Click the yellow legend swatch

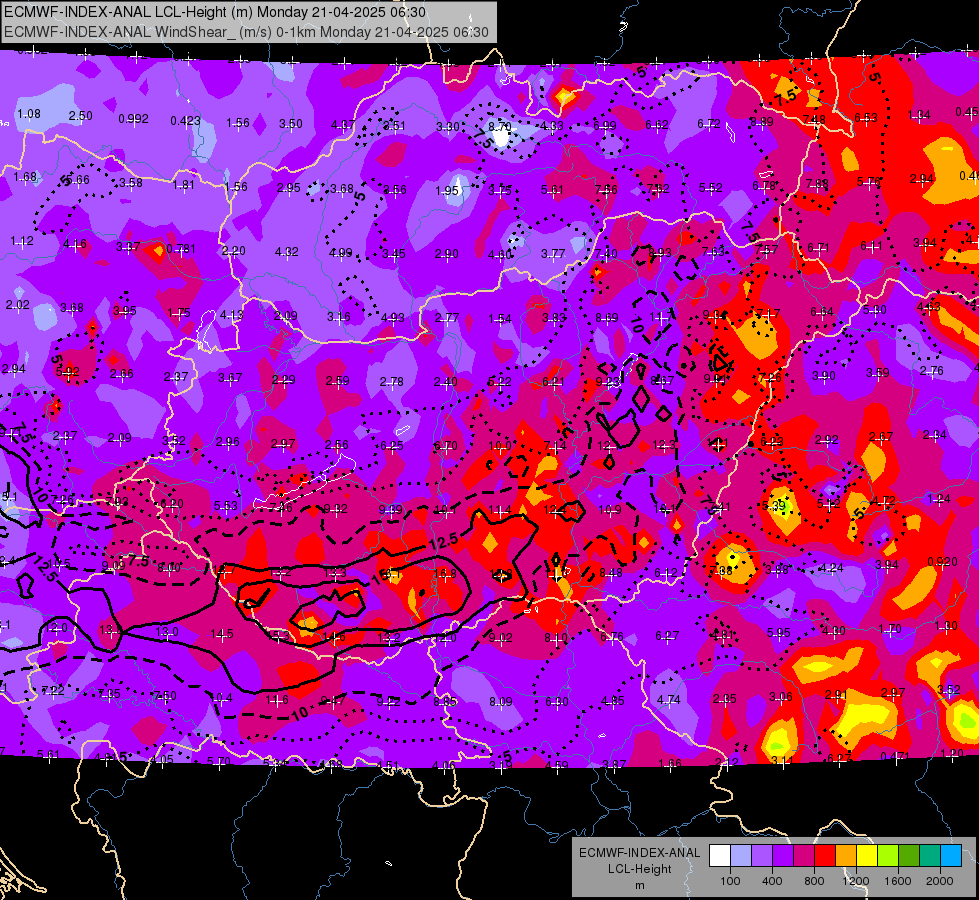point(867,856)
